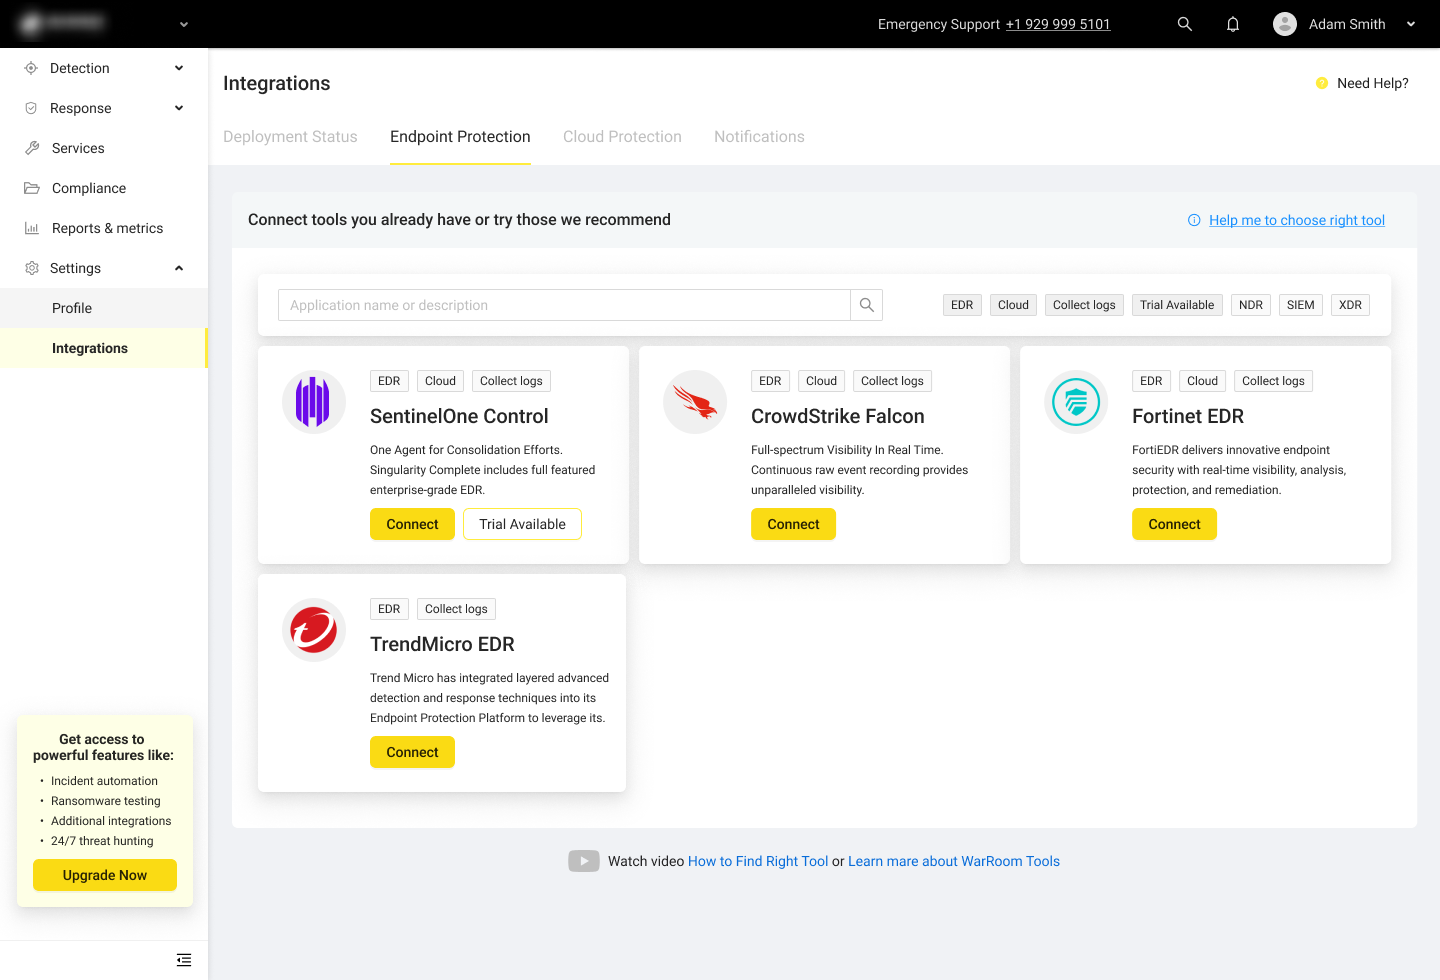Click the SentinelOne purple logo

(x=314, y=402)
